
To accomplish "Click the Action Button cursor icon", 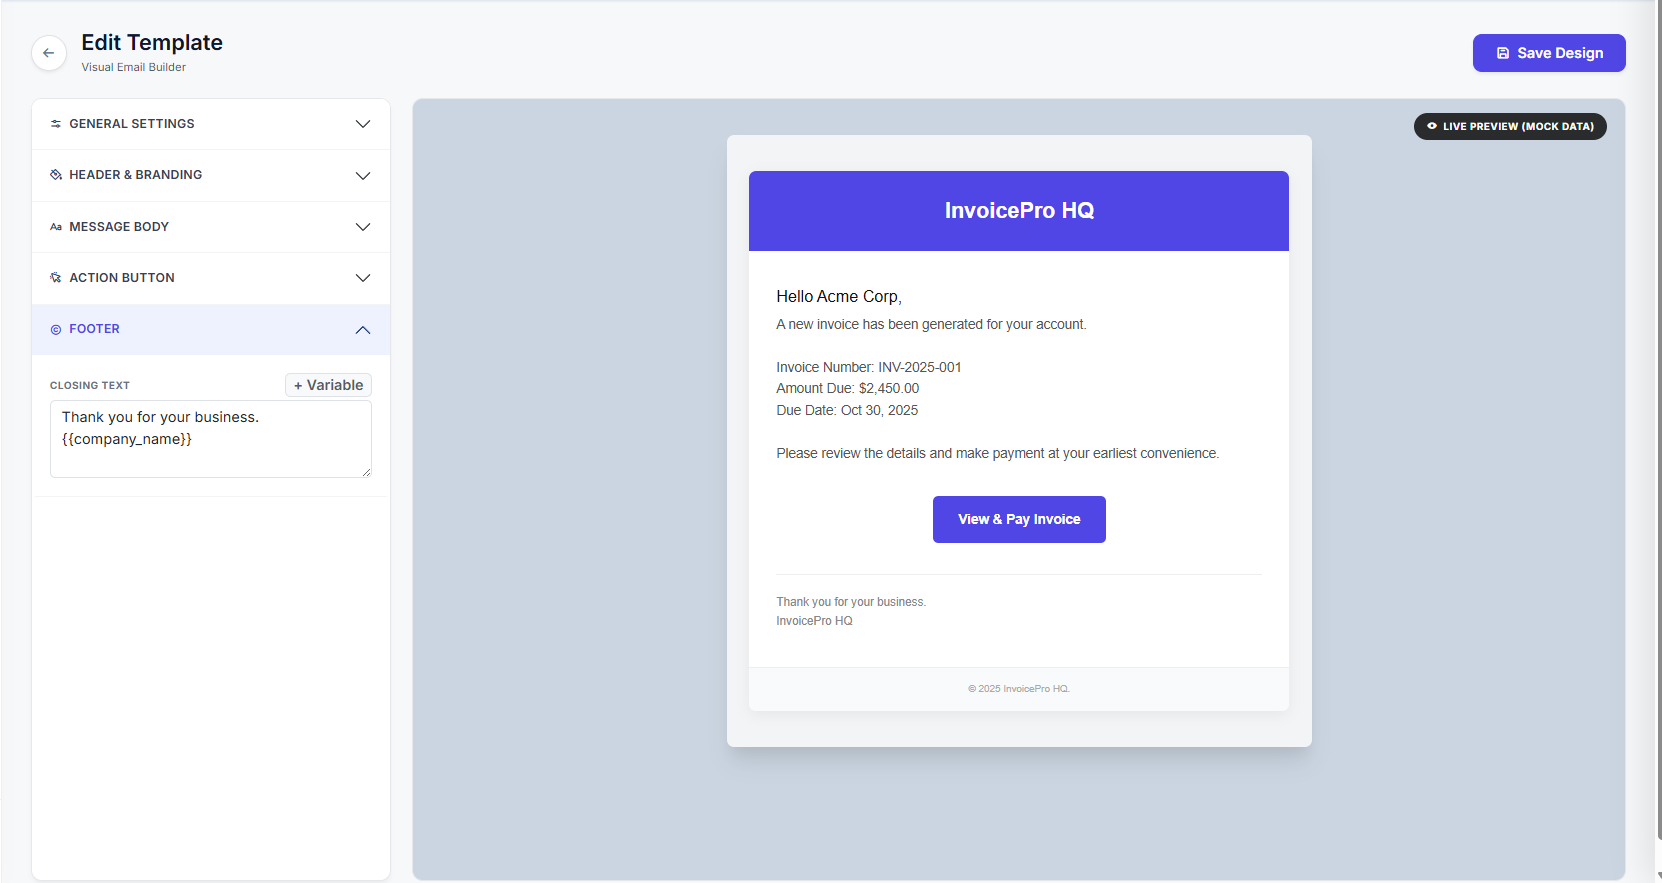I will [56, 277].
